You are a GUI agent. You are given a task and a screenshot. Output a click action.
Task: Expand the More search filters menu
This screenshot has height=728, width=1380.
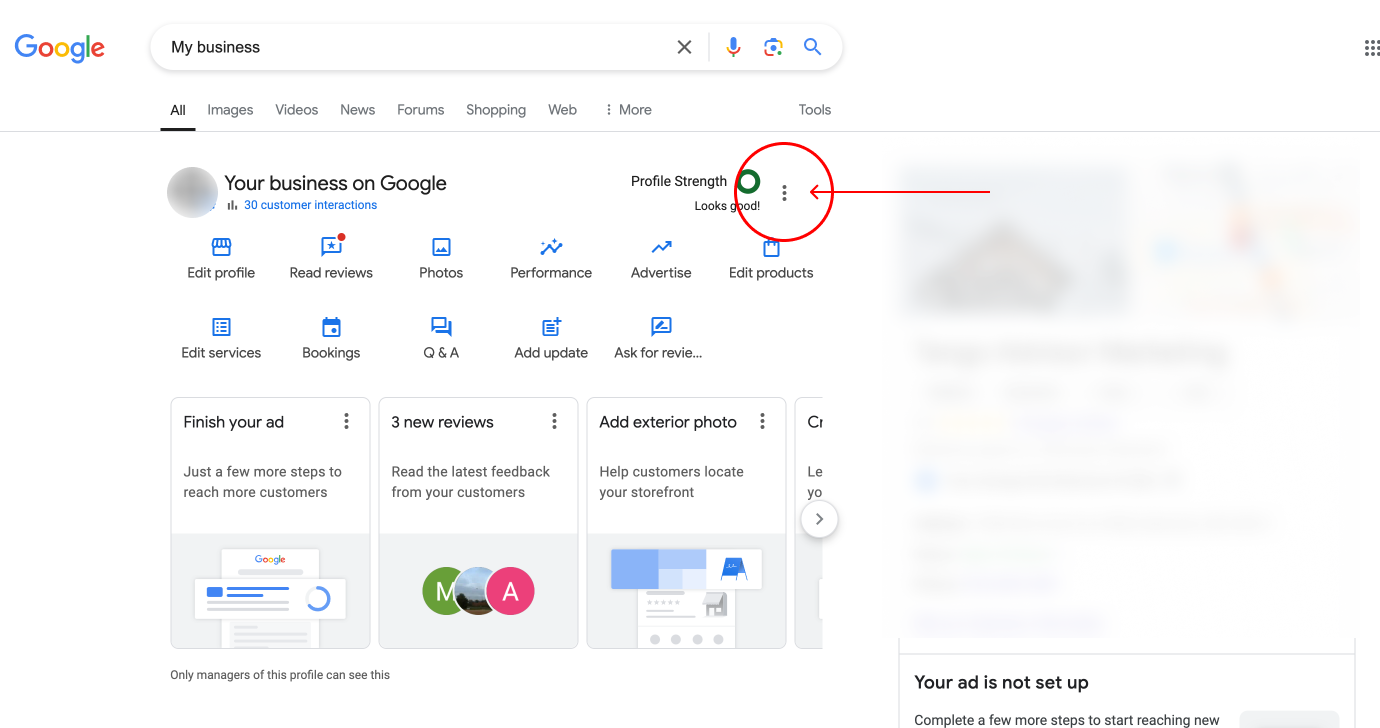pos(628,110)
